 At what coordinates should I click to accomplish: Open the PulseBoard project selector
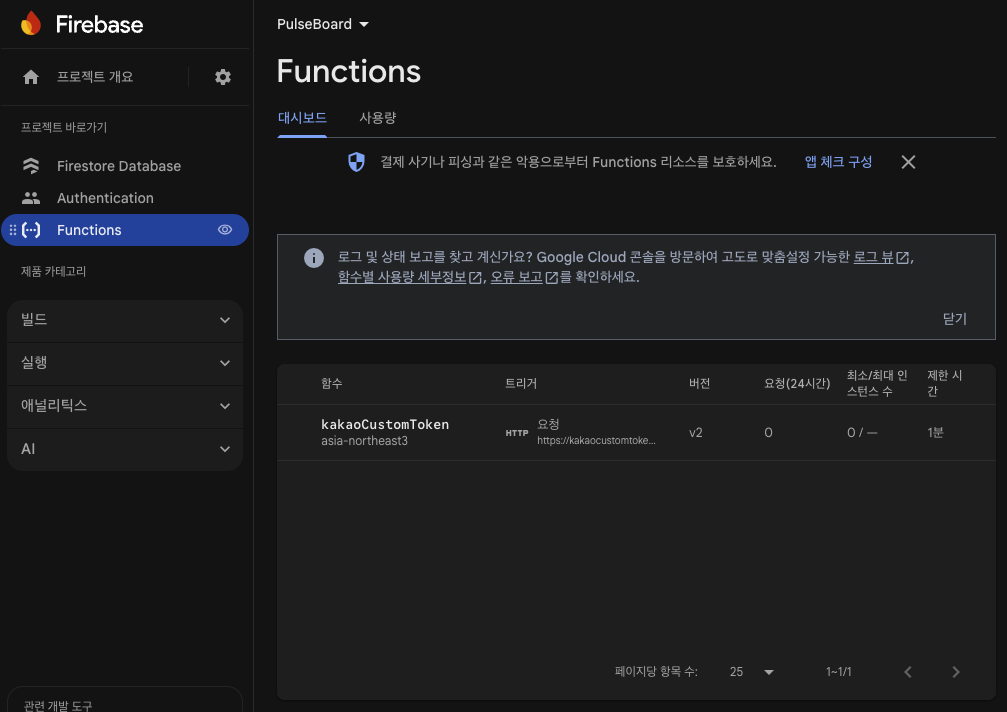point(323,24)
